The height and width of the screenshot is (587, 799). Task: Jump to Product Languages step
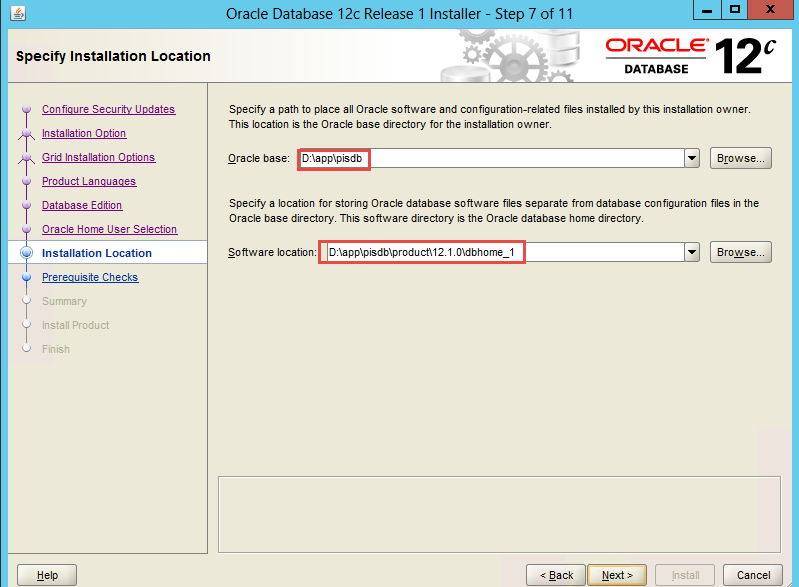(x=89, y=181)
